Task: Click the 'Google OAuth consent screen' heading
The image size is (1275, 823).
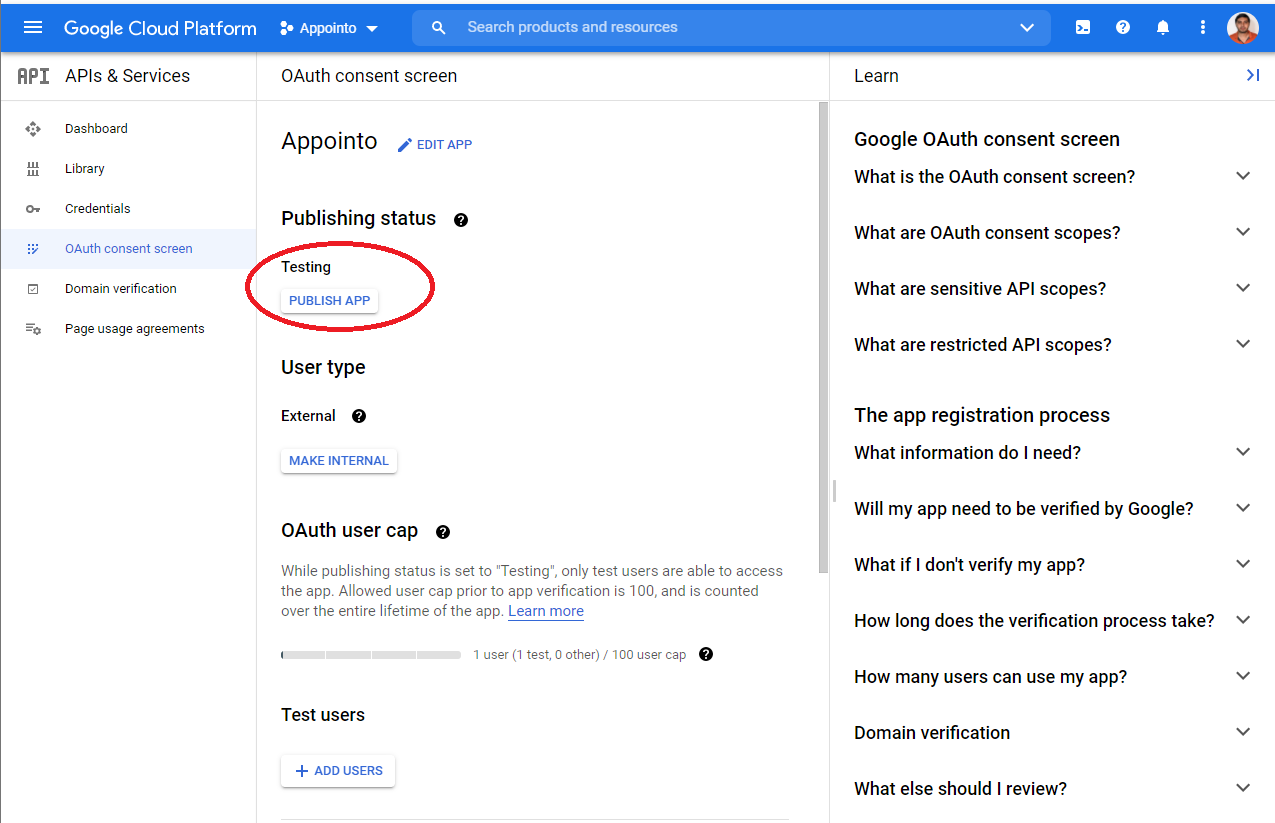Action: coord(987,139)
